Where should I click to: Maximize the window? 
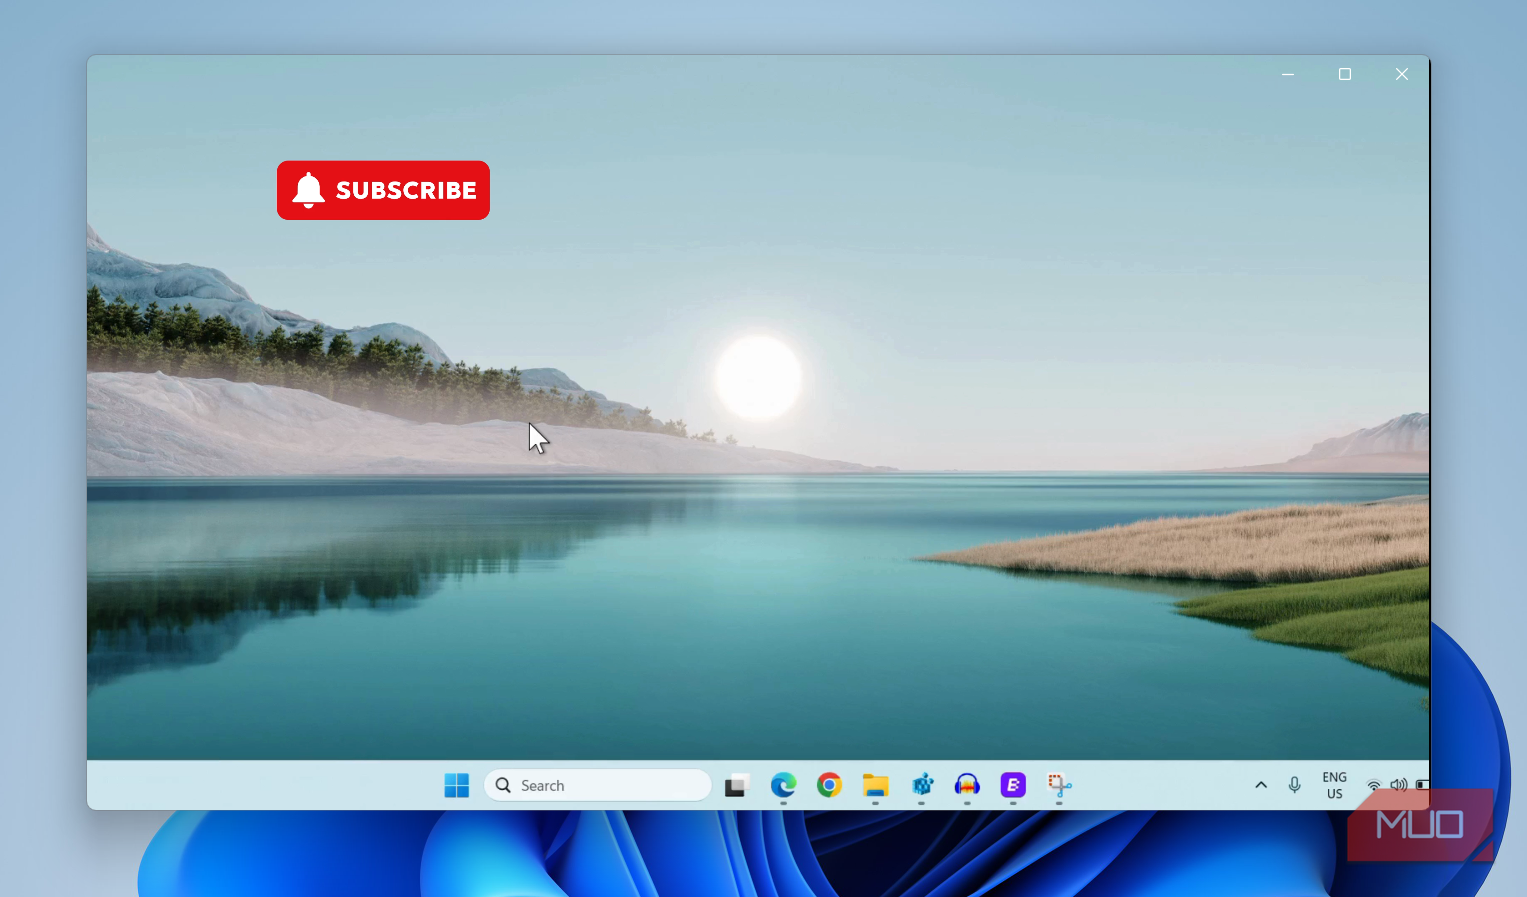coord(1345,74)
